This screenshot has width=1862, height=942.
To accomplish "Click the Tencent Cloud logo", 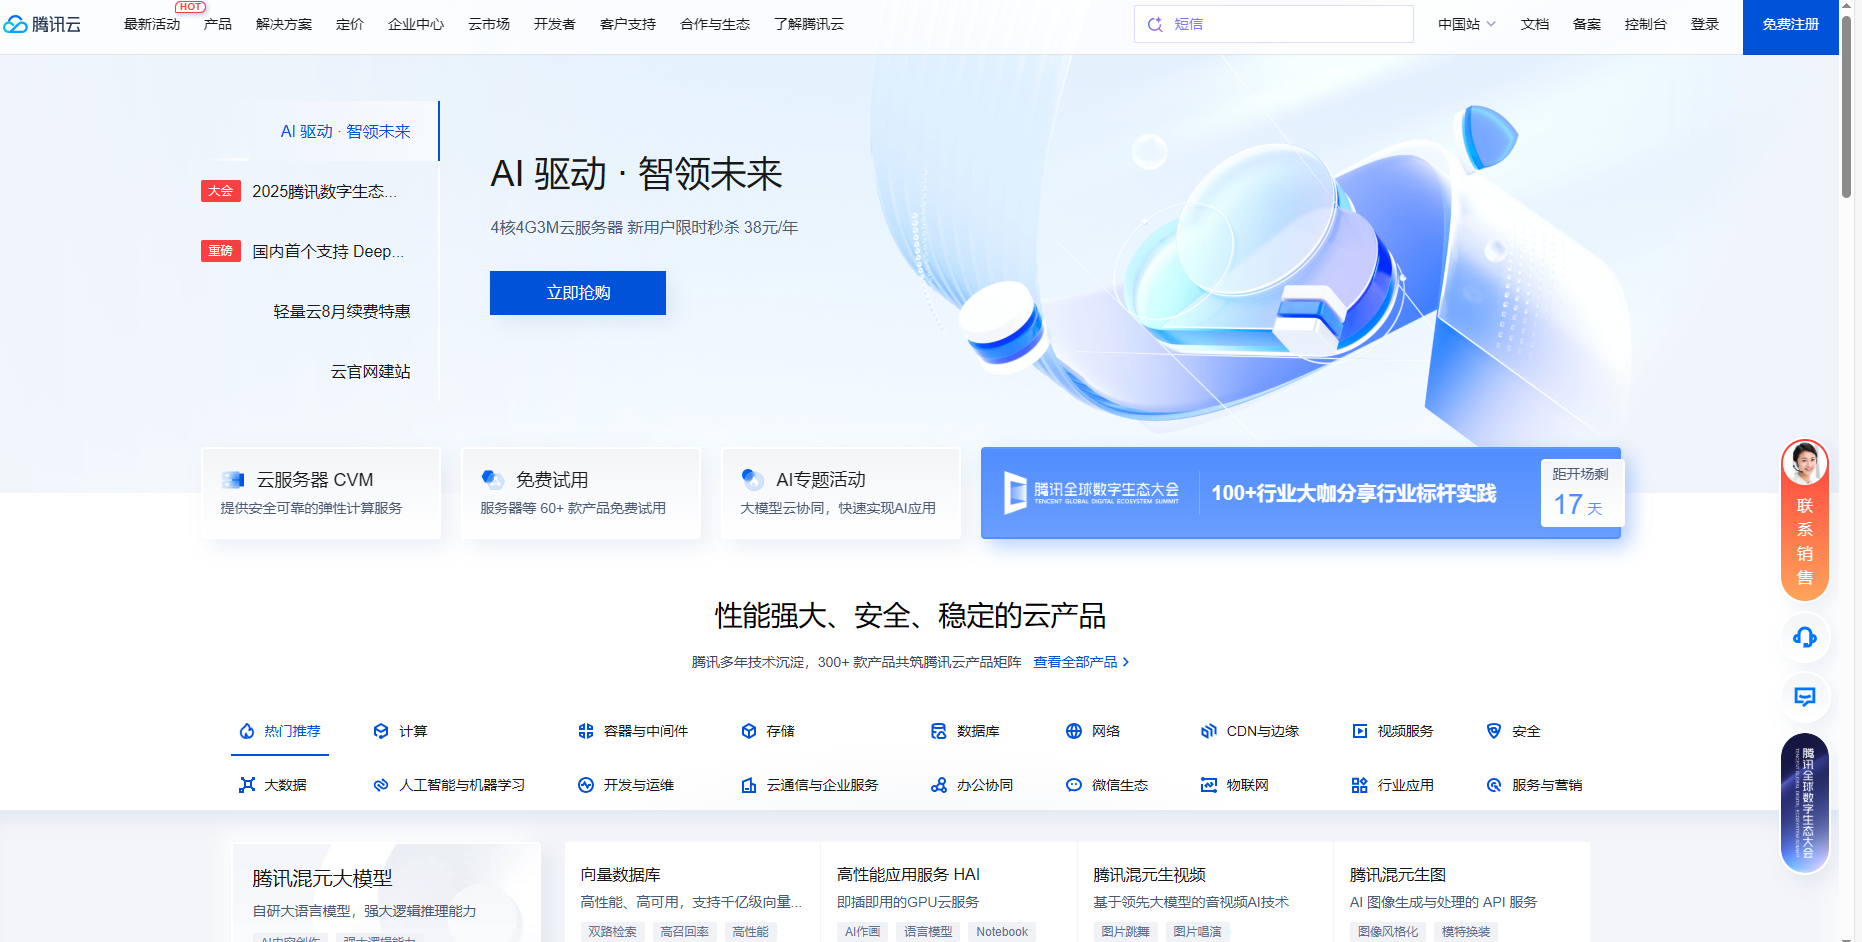I will click(42, 24).
